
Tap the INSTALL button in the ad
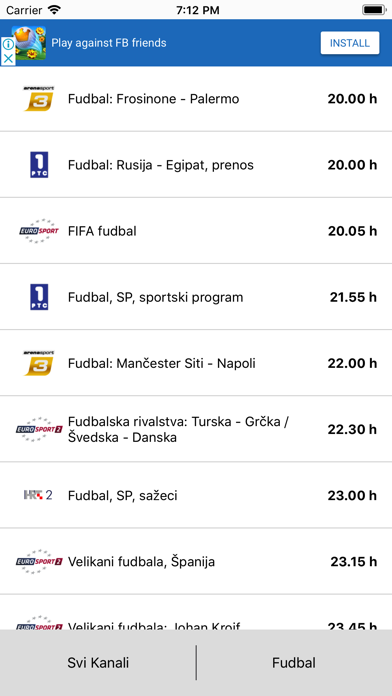[350, 43]
